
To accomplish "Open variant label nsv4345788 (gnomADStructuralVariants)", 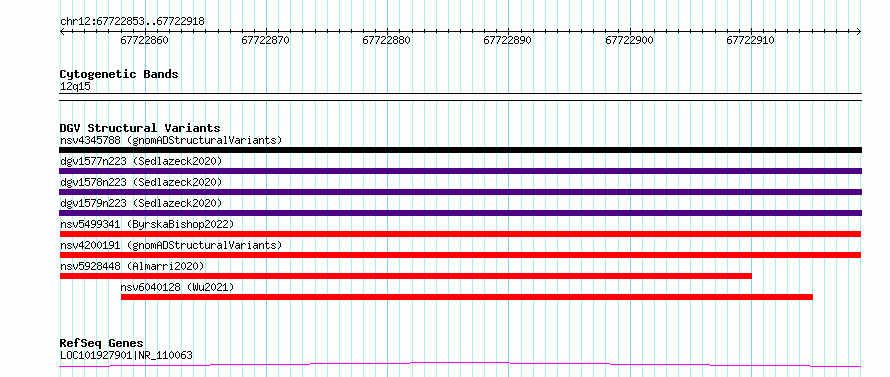I will tap(171, 140).
